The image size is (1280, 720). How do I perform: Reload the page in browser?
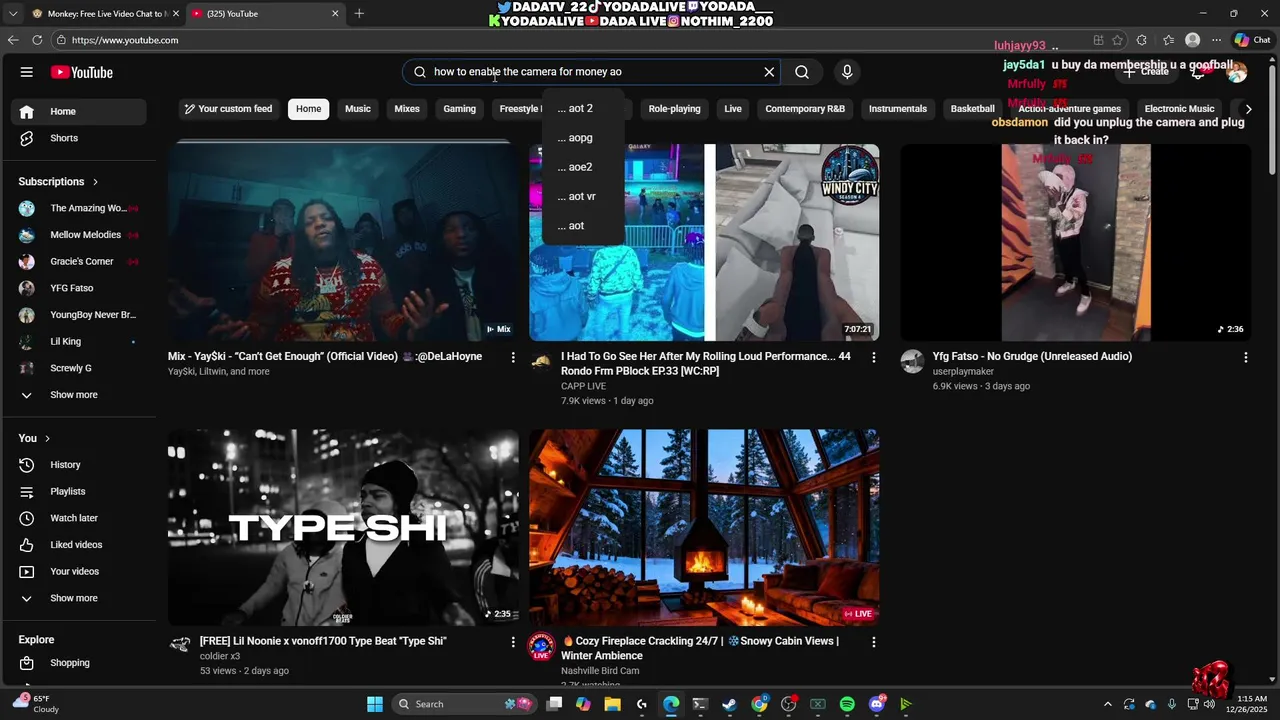(x=37, y=40)
